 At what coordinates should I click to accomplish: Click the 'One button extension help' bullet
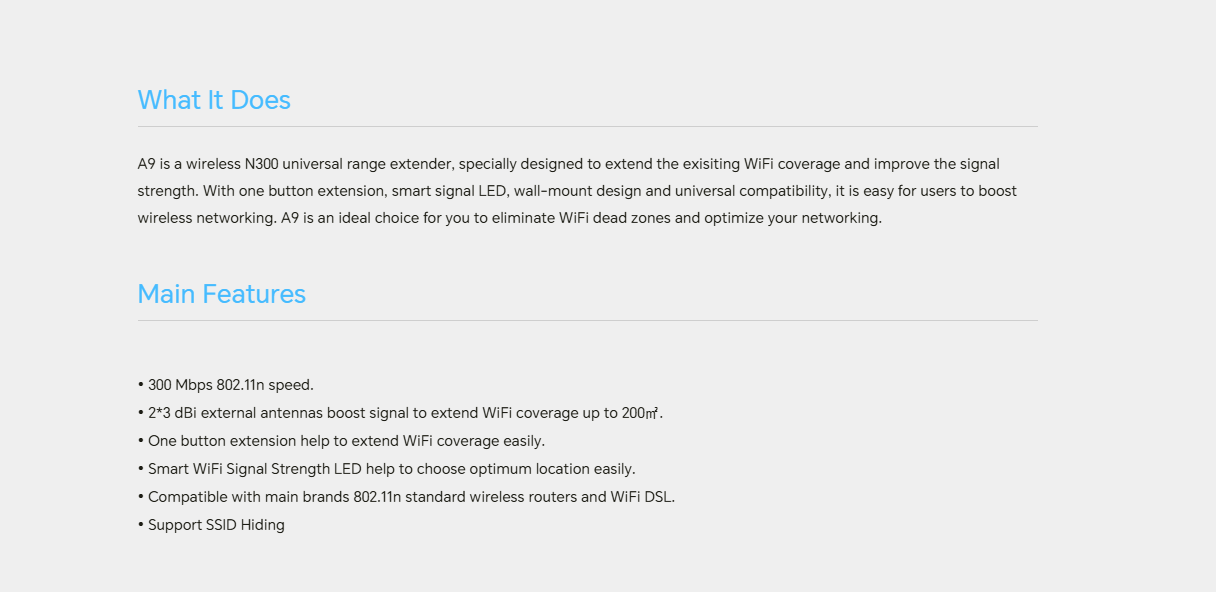click(342, 441)
